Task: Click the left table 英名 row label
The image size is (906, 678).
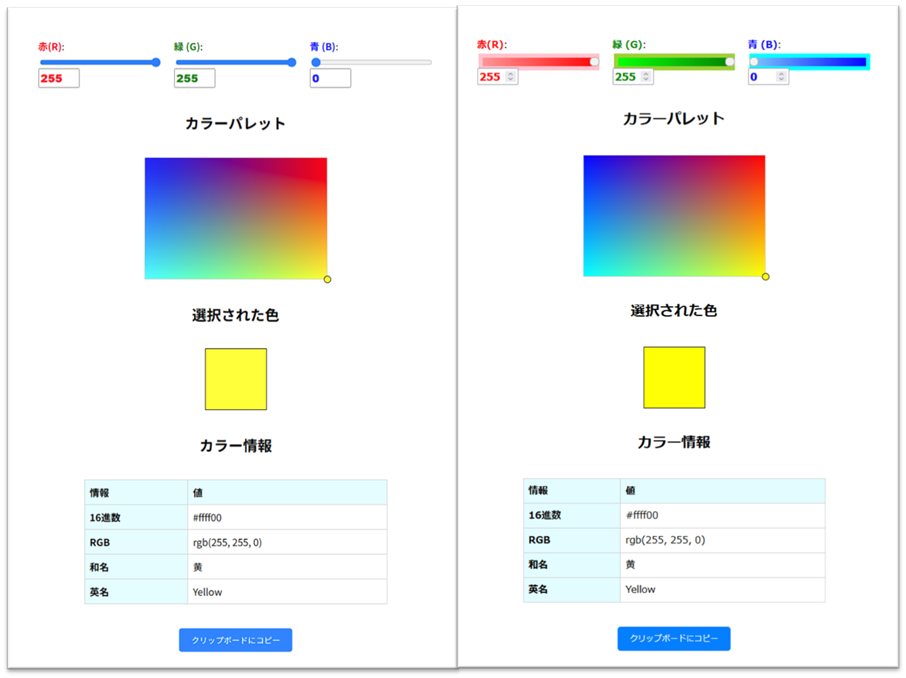Action: click(99, 592)
